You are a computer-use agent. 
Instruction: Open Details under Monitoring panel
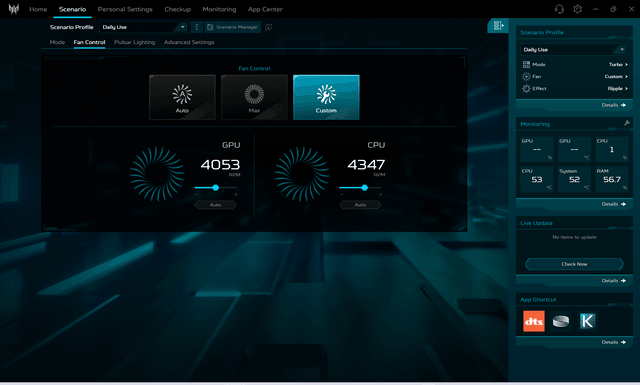(x=613, y=204)
